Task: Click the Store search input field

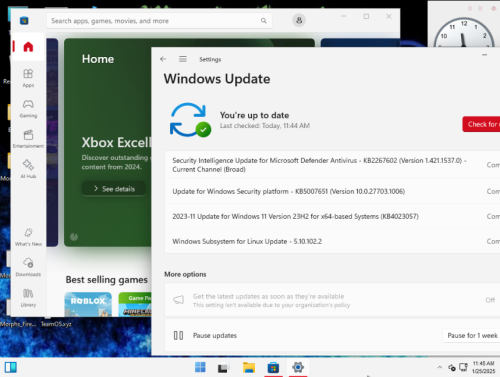Action: point(159,21)
